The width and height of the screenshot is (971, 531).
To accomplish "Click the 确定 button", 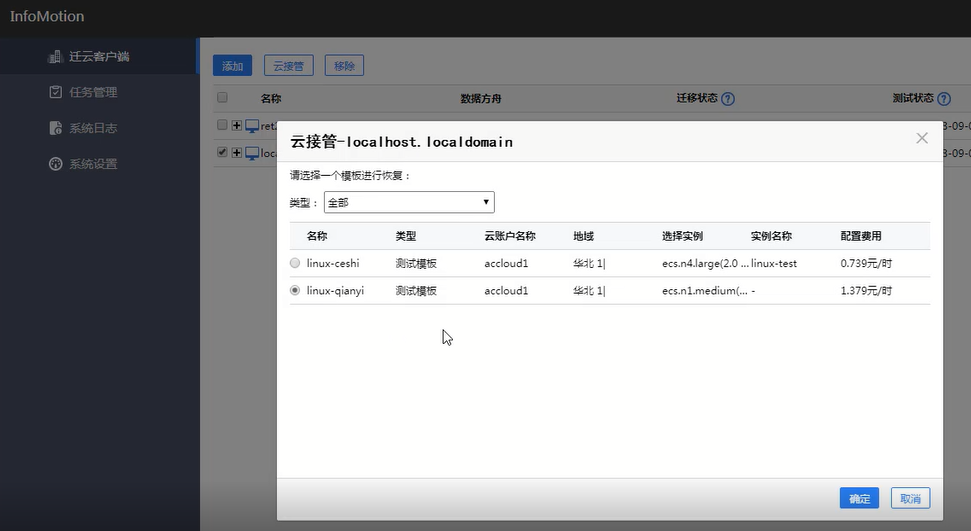I will point(860,498).
